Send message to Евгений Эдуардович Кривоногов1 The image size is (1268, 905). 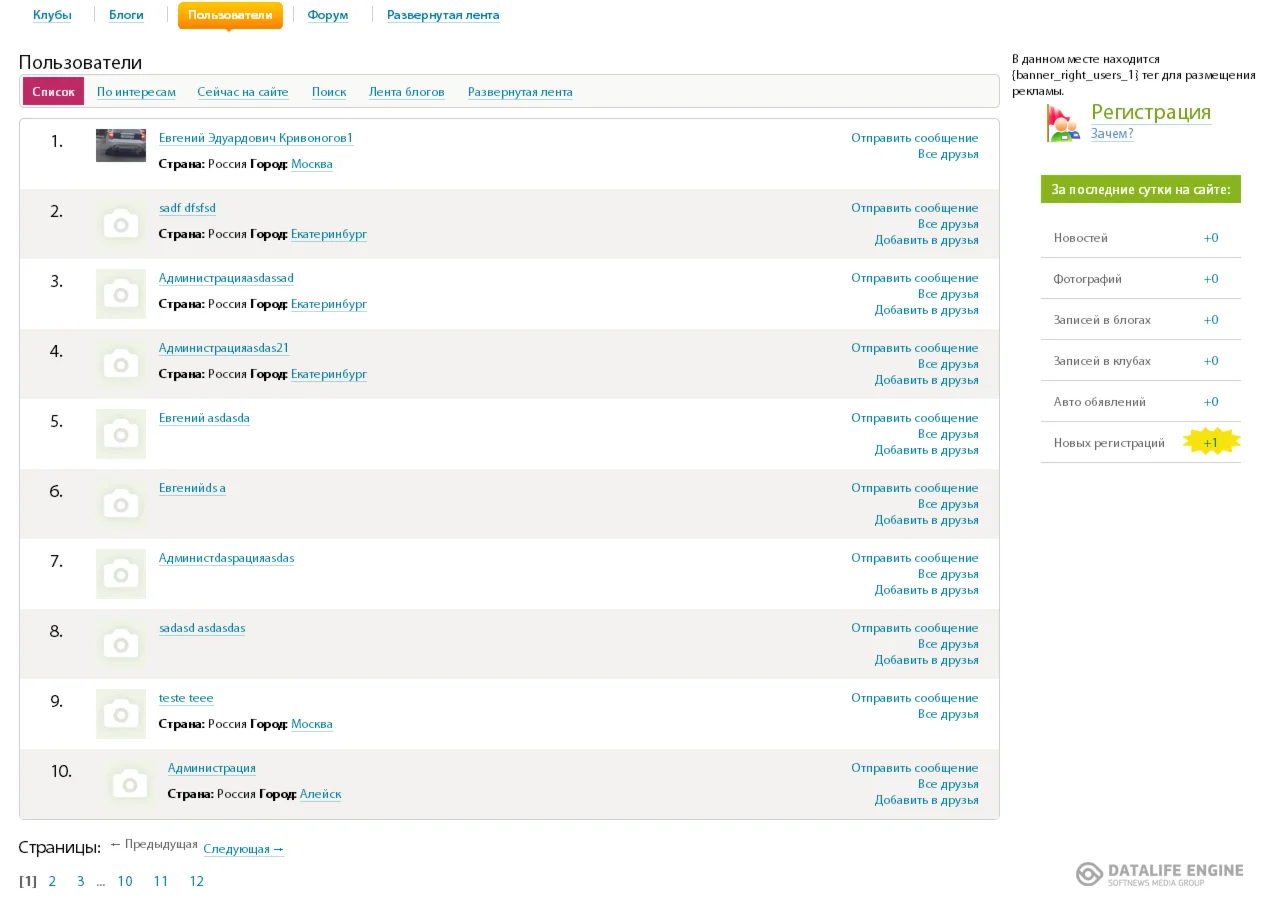[x=915, y=138]
